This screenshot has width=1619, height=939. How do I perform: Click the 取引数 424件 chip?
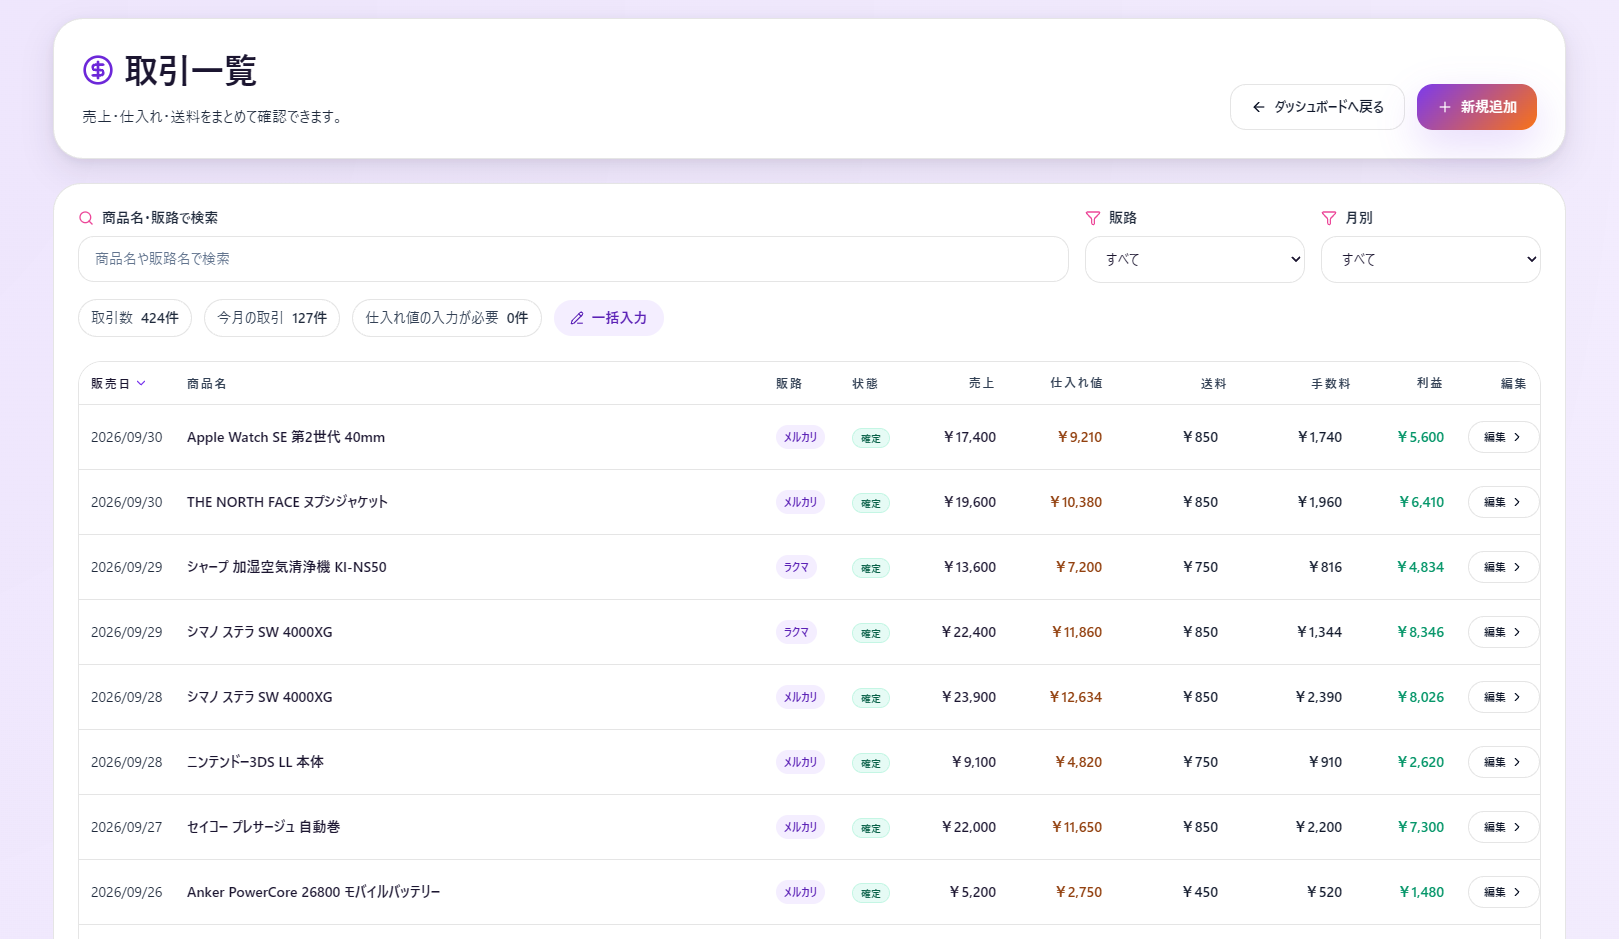point(135,318)
